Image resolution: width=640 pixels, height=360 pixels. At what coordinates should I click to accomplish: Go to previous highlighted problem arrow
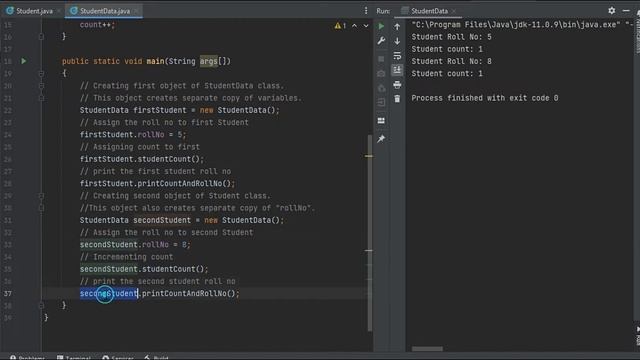click(x=354, y=26)
